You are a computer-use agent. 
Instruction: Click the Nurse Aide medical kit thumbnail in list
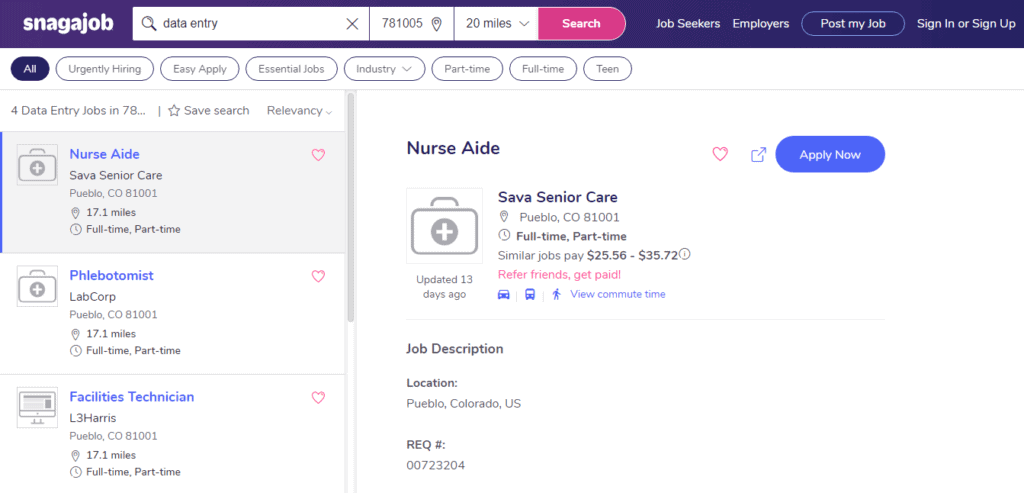click(x=37, y=165)
